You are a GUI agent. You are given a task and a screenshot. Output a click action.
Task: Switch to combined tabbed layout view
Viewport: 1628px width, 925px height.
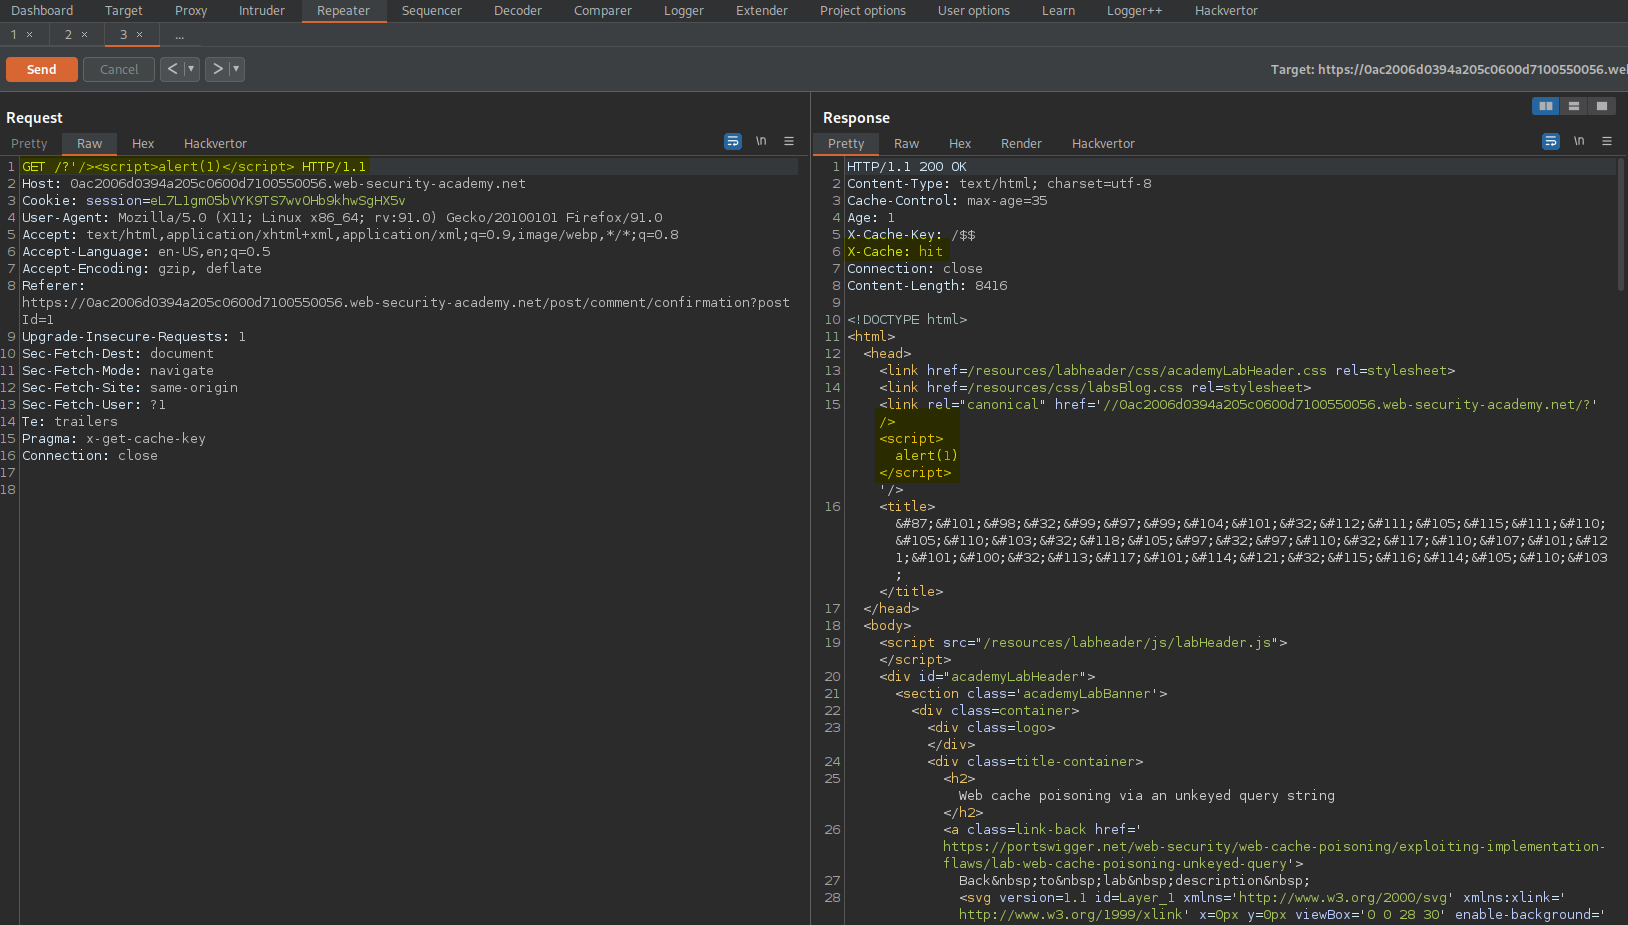[x=1602, y=106]
